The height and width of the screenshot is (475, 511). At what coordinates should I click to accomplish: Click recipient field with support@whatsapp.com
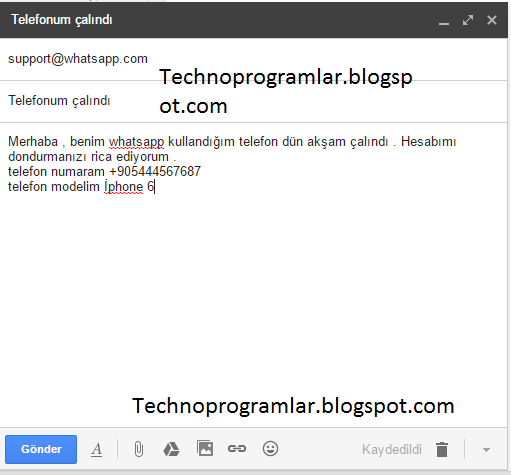click(253, 59)
